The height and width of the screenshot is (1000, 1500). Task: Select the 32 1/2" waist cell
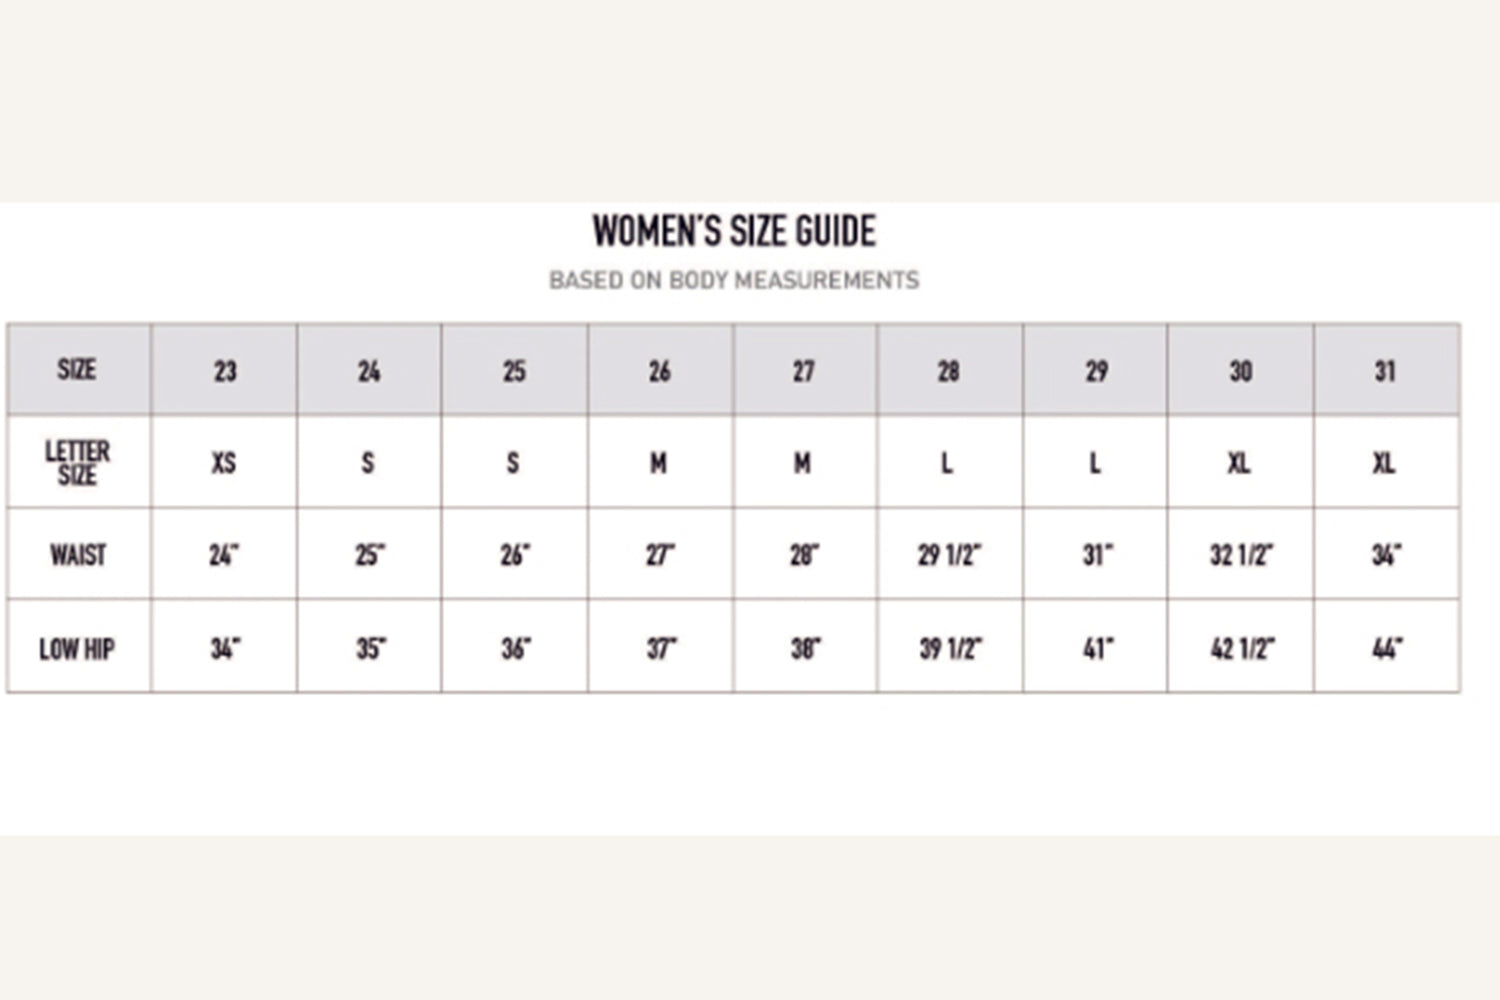tap(1240, 555)
